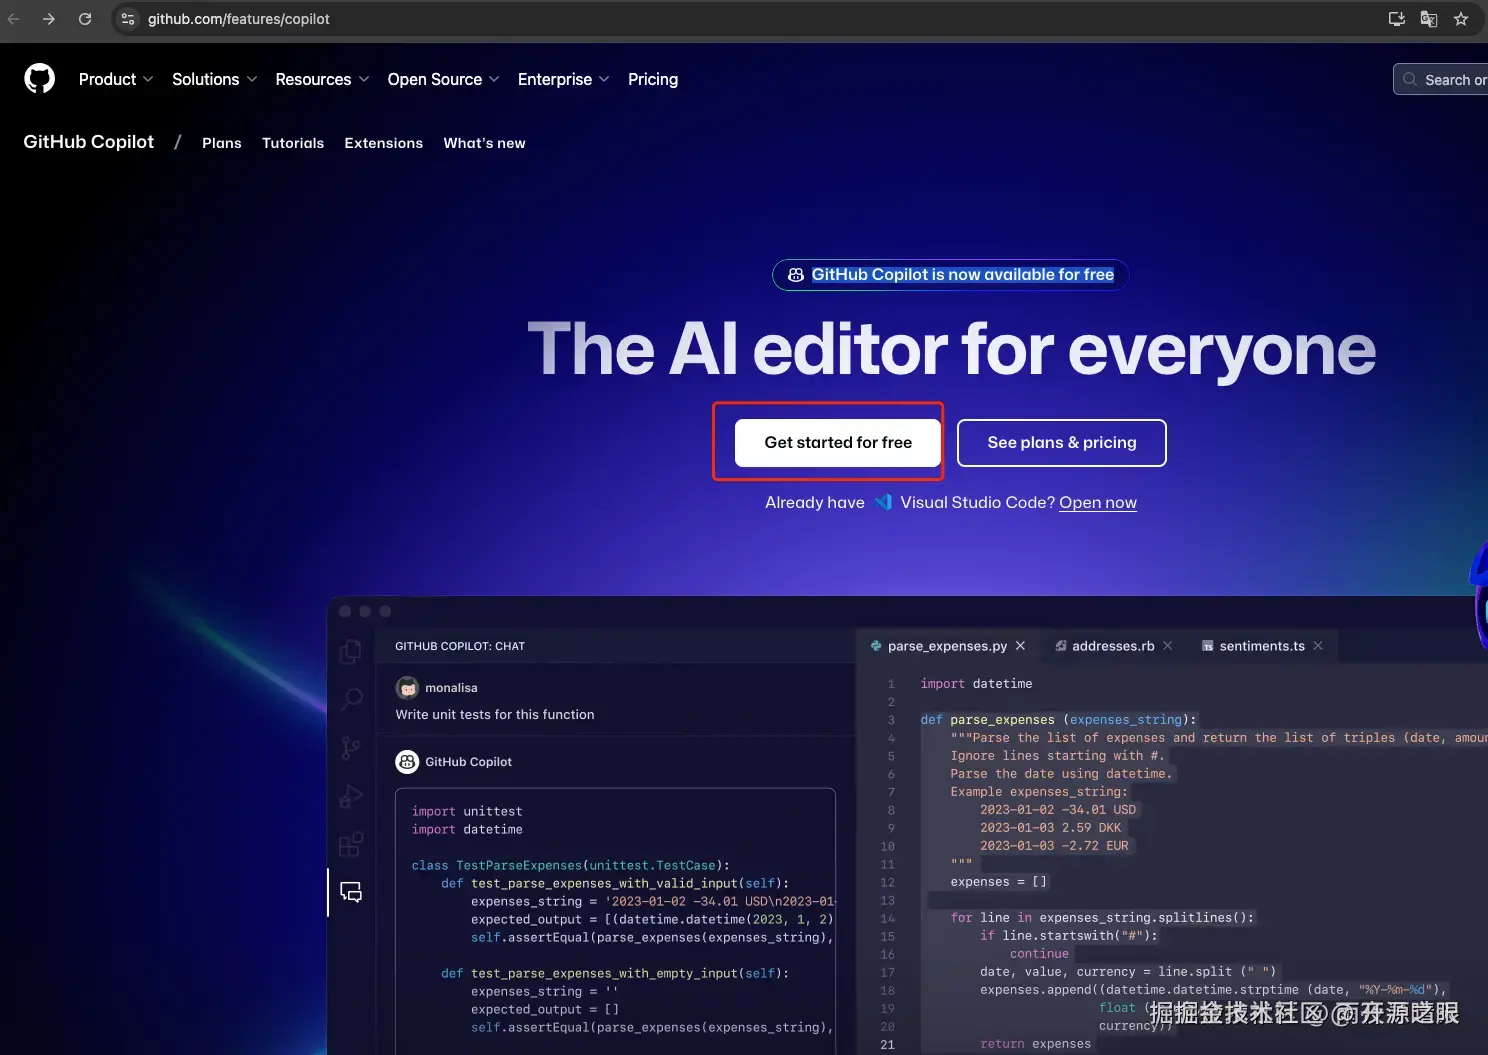1488x1055 pixels.
Task: Click the GITHUB COPILOT: CHAT panel header
Action: (x=460, y=646)
